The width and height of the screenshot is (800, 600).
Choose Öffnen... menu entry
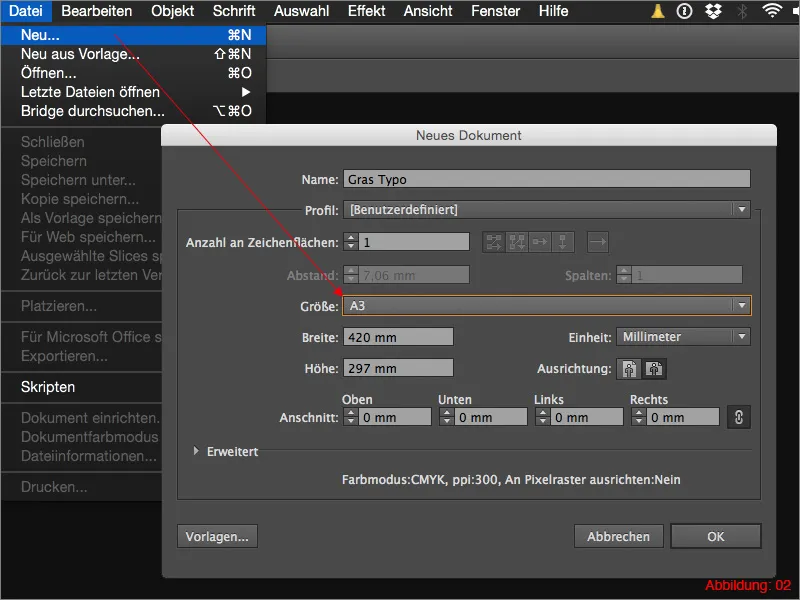(x=133, y=73)
